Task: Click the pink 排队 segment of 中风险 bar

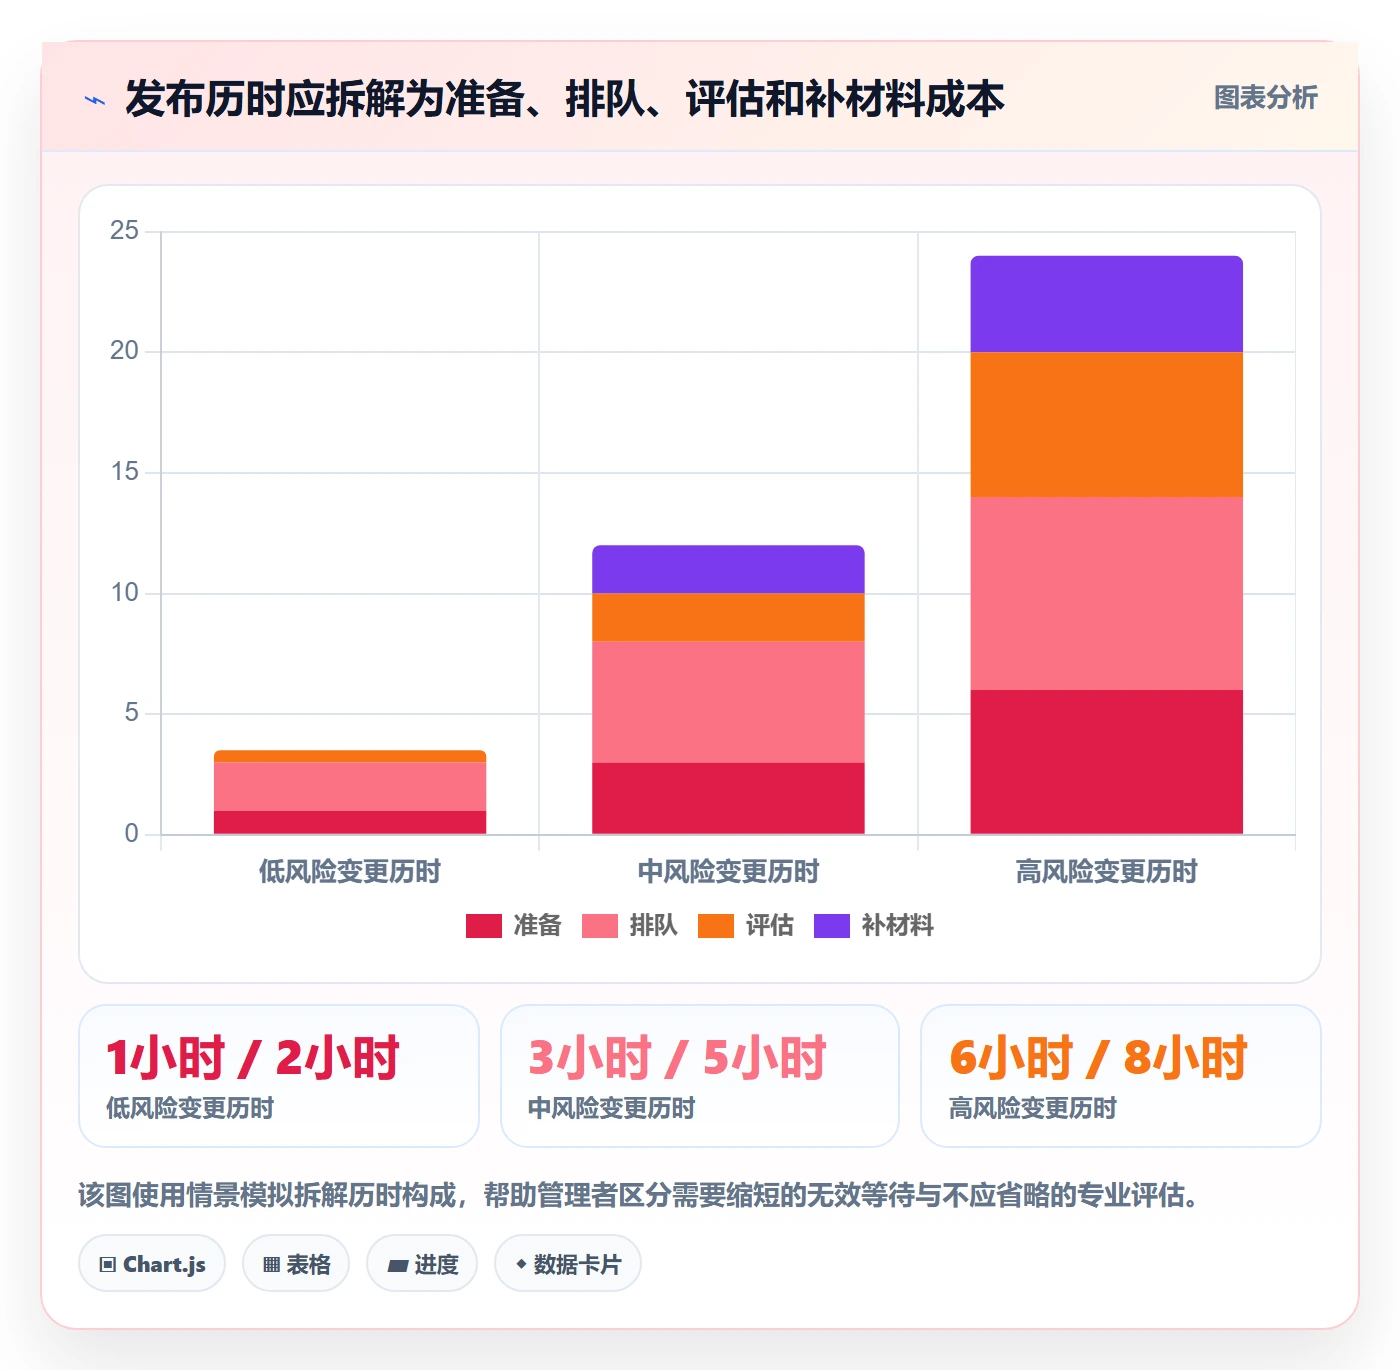Action: 728,702
